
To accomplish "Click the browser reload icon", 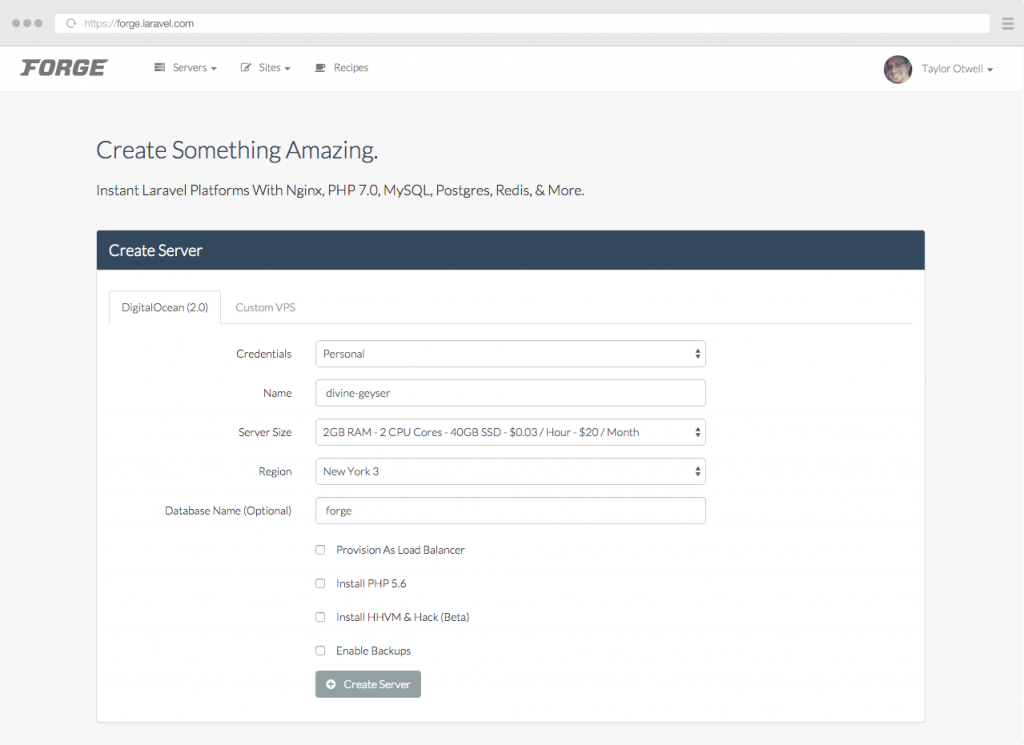I will pyautogui.click(x=71, y=23).
